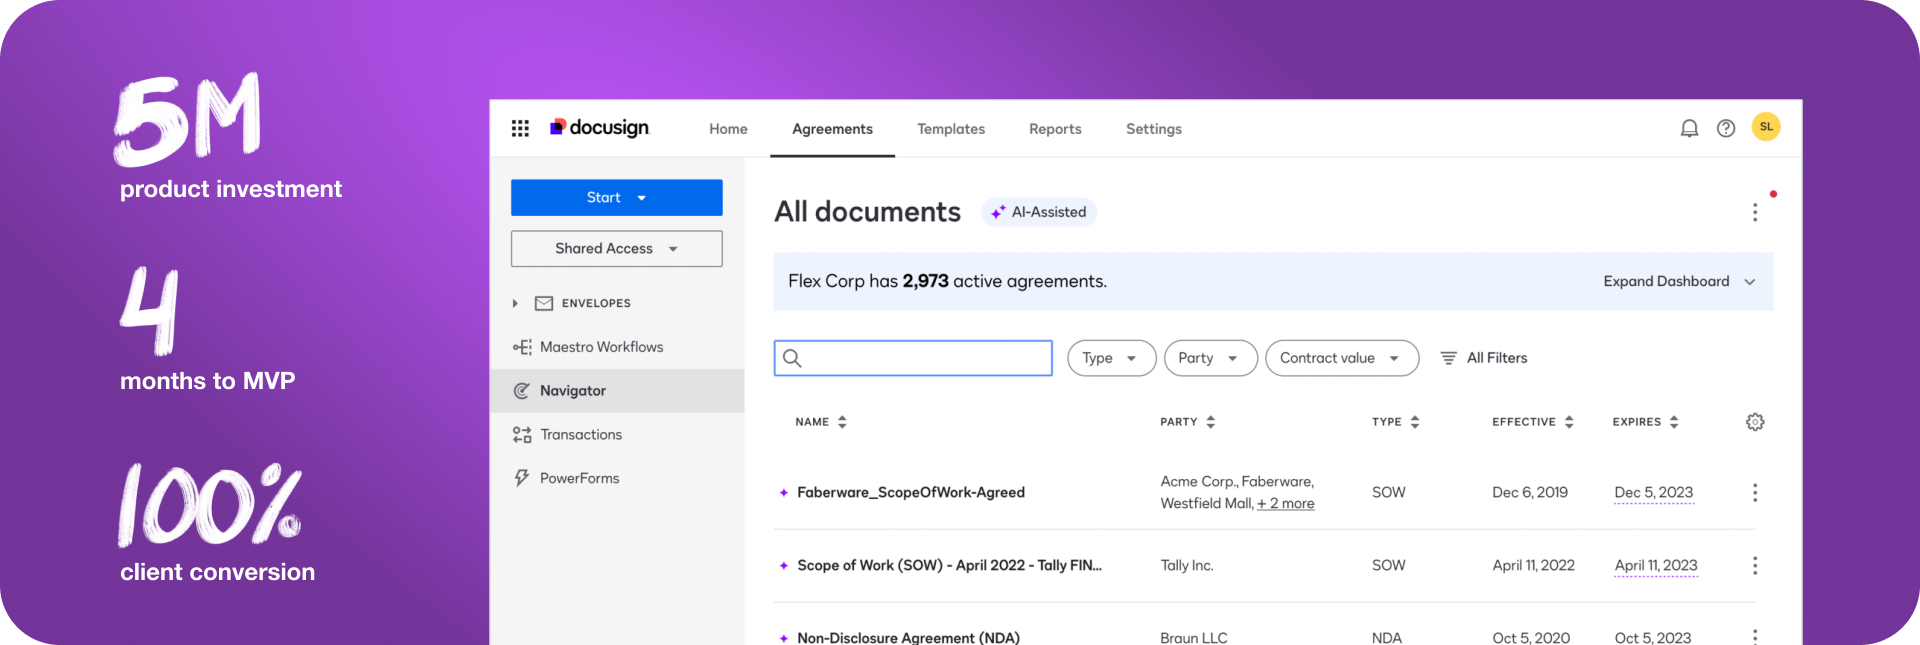This screenshot has height=645, width=1920.
Task: Open Scope of Work (SOW) April 2022 document
Action: tap(949, 565)
